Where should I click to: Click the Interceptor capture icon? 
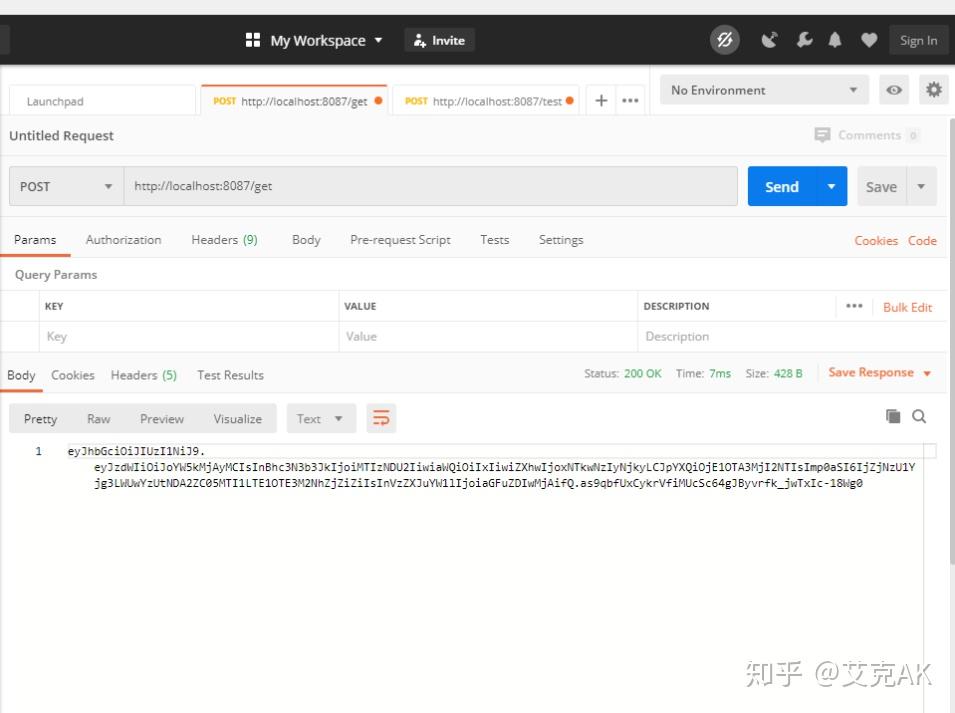[x=767, y=40]
